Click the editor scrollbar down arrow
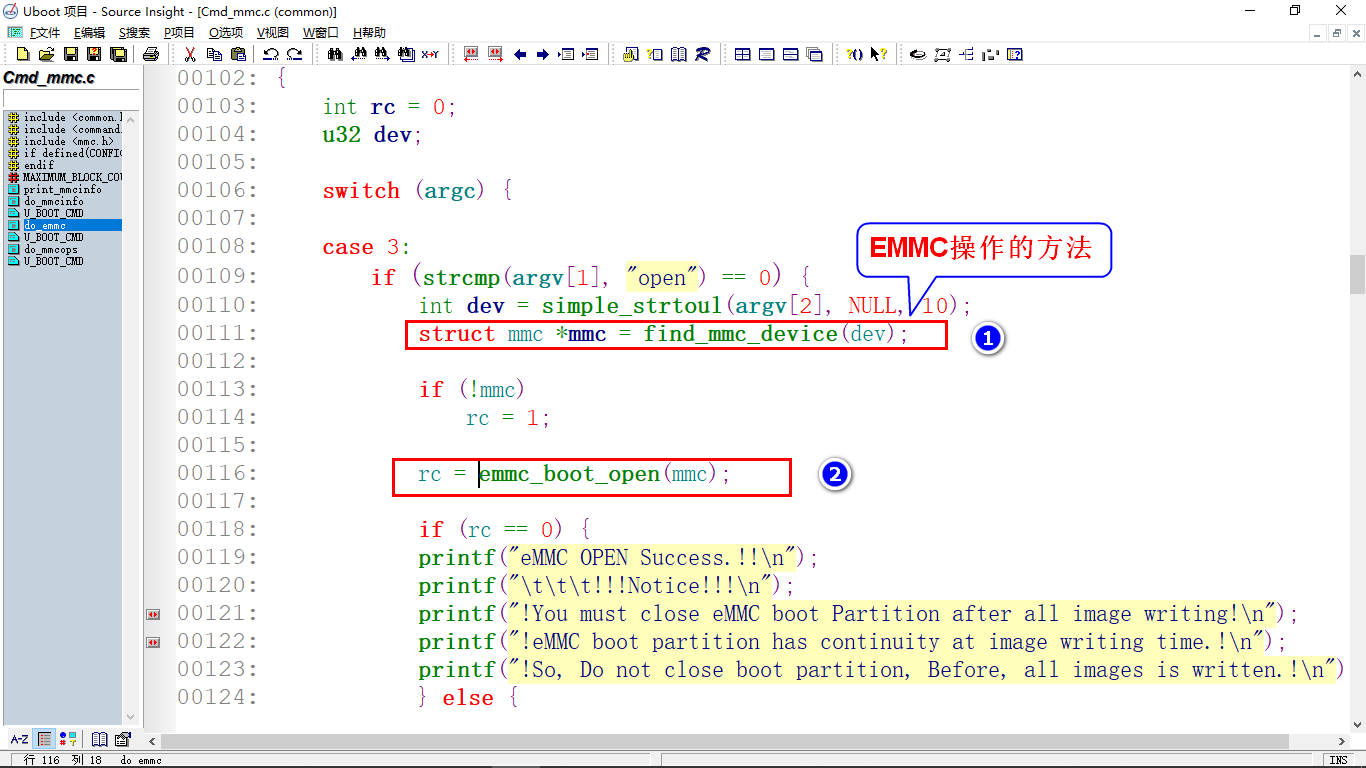1366x768 pixels. [1357, 723]
